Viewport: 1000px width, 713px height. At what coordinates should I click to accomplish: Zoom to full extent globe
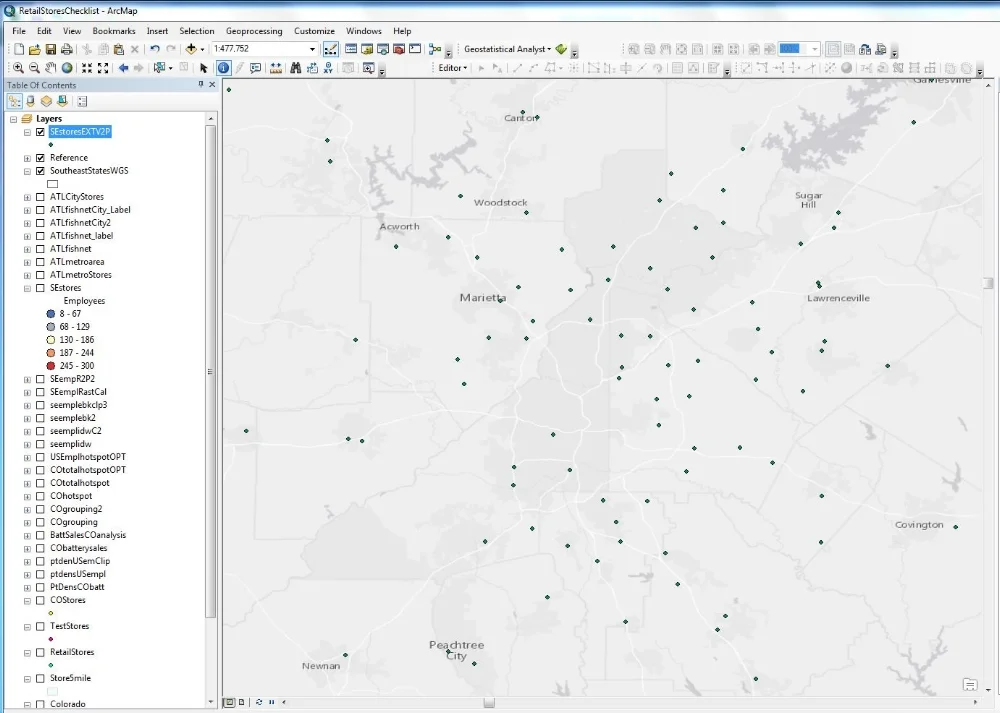click(66, 68)
